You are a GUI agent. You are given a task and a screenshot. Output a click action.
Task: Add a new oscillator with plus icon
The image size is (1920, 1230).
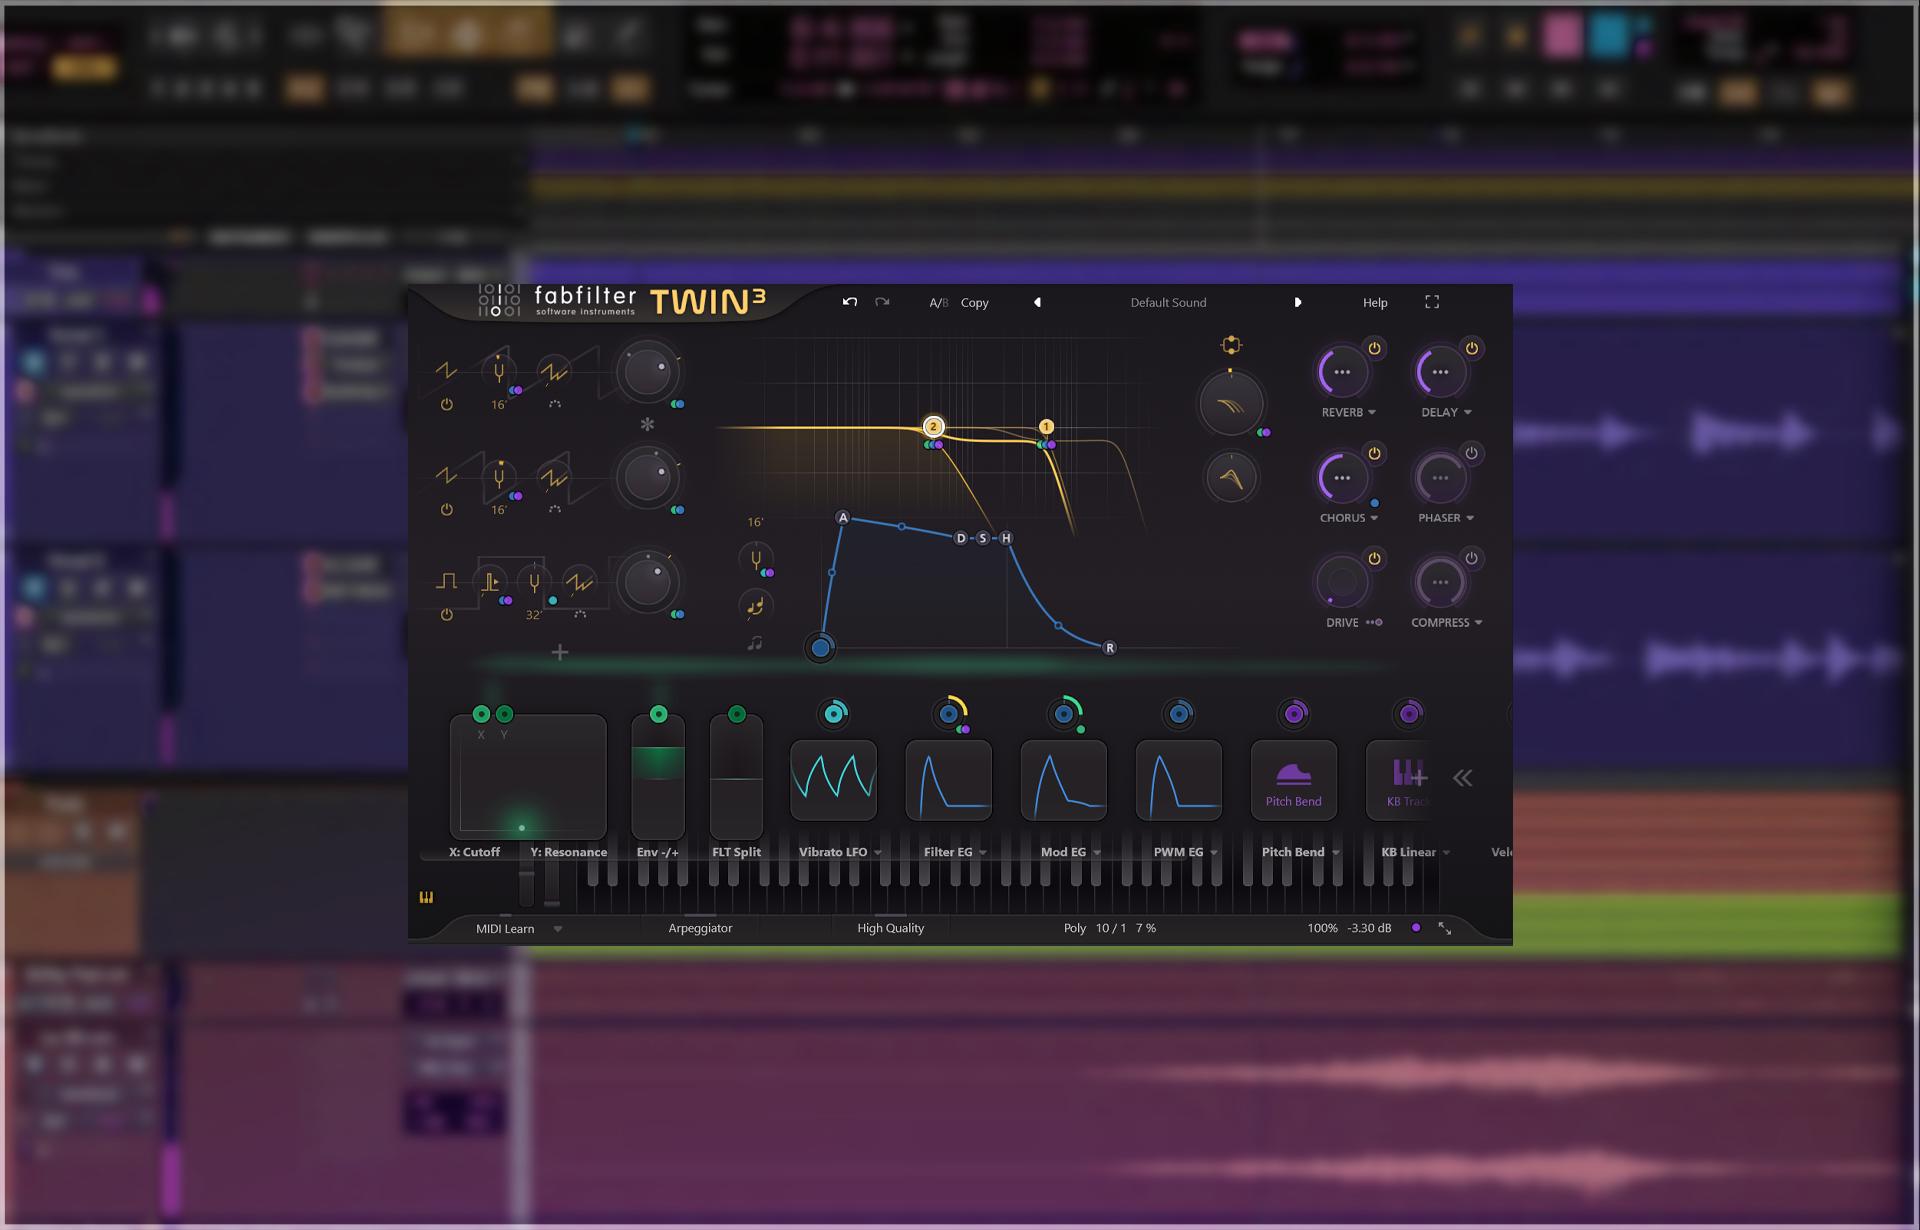coord(560,653)
